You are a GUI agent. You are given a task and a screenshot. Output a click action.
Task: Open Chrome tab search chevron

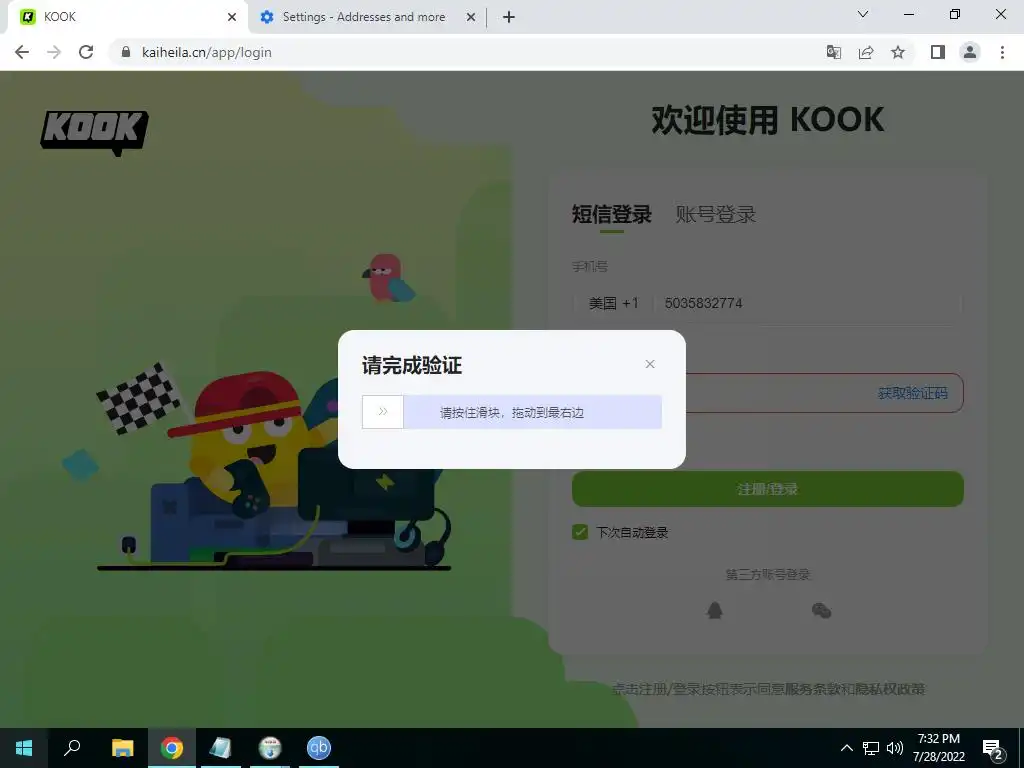pos(863,14)
